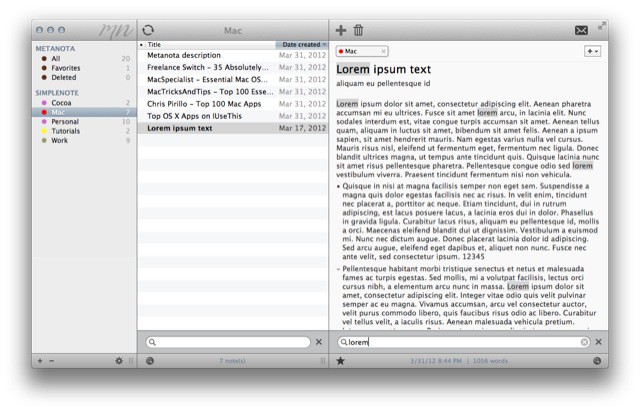Click the Mac tag chip

point(362,51)
